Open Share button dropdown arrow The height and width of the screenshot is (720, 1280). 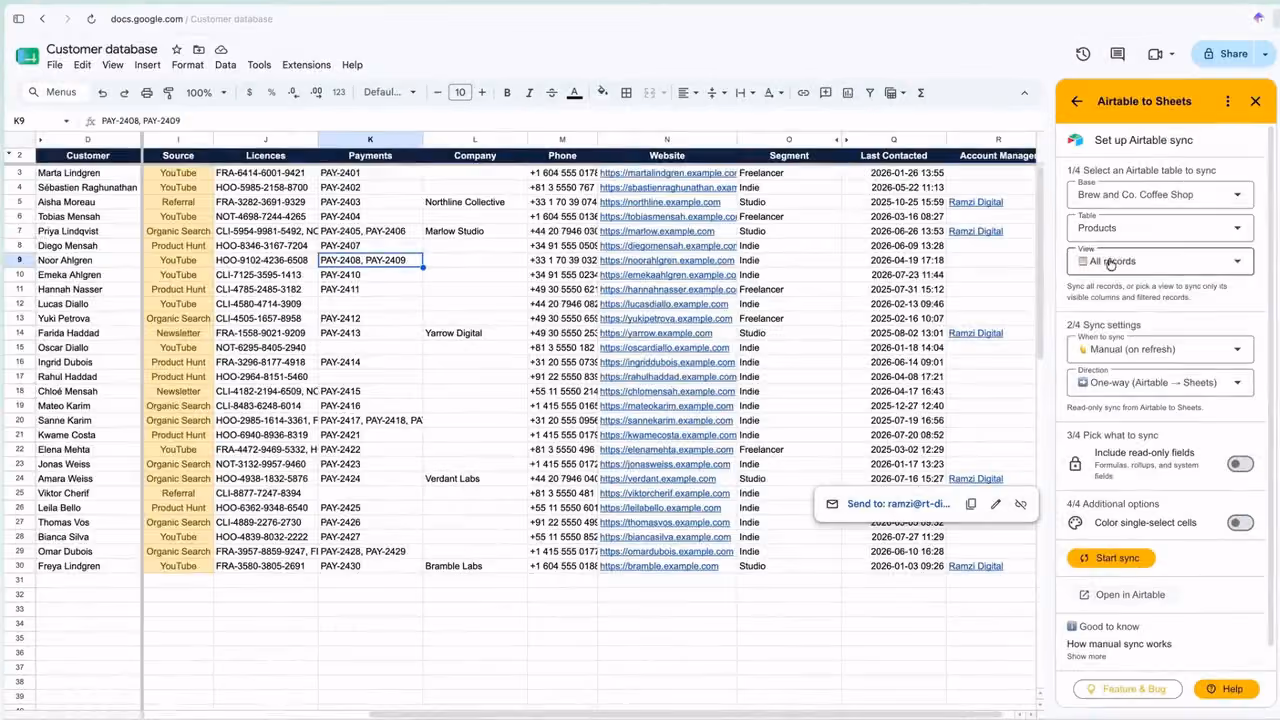[1265, 54]
